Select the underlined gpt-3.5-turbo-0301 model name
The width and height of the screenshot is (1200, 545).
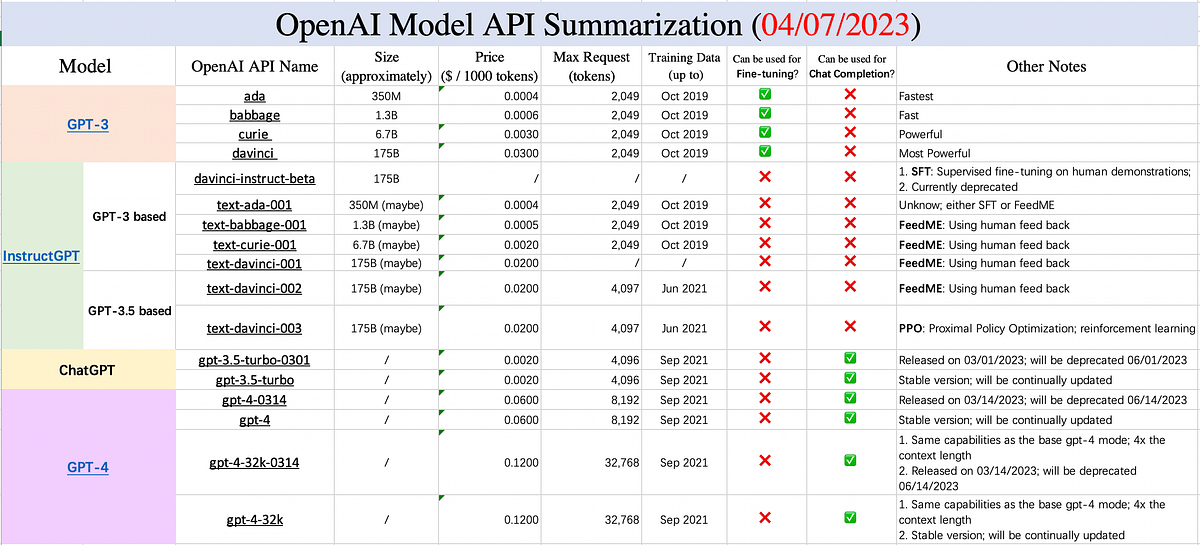tap(254, 360)
